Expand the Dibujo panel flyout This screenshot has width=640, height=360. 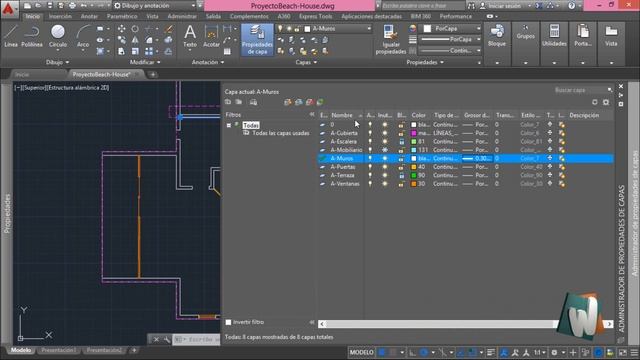point(58,62)
